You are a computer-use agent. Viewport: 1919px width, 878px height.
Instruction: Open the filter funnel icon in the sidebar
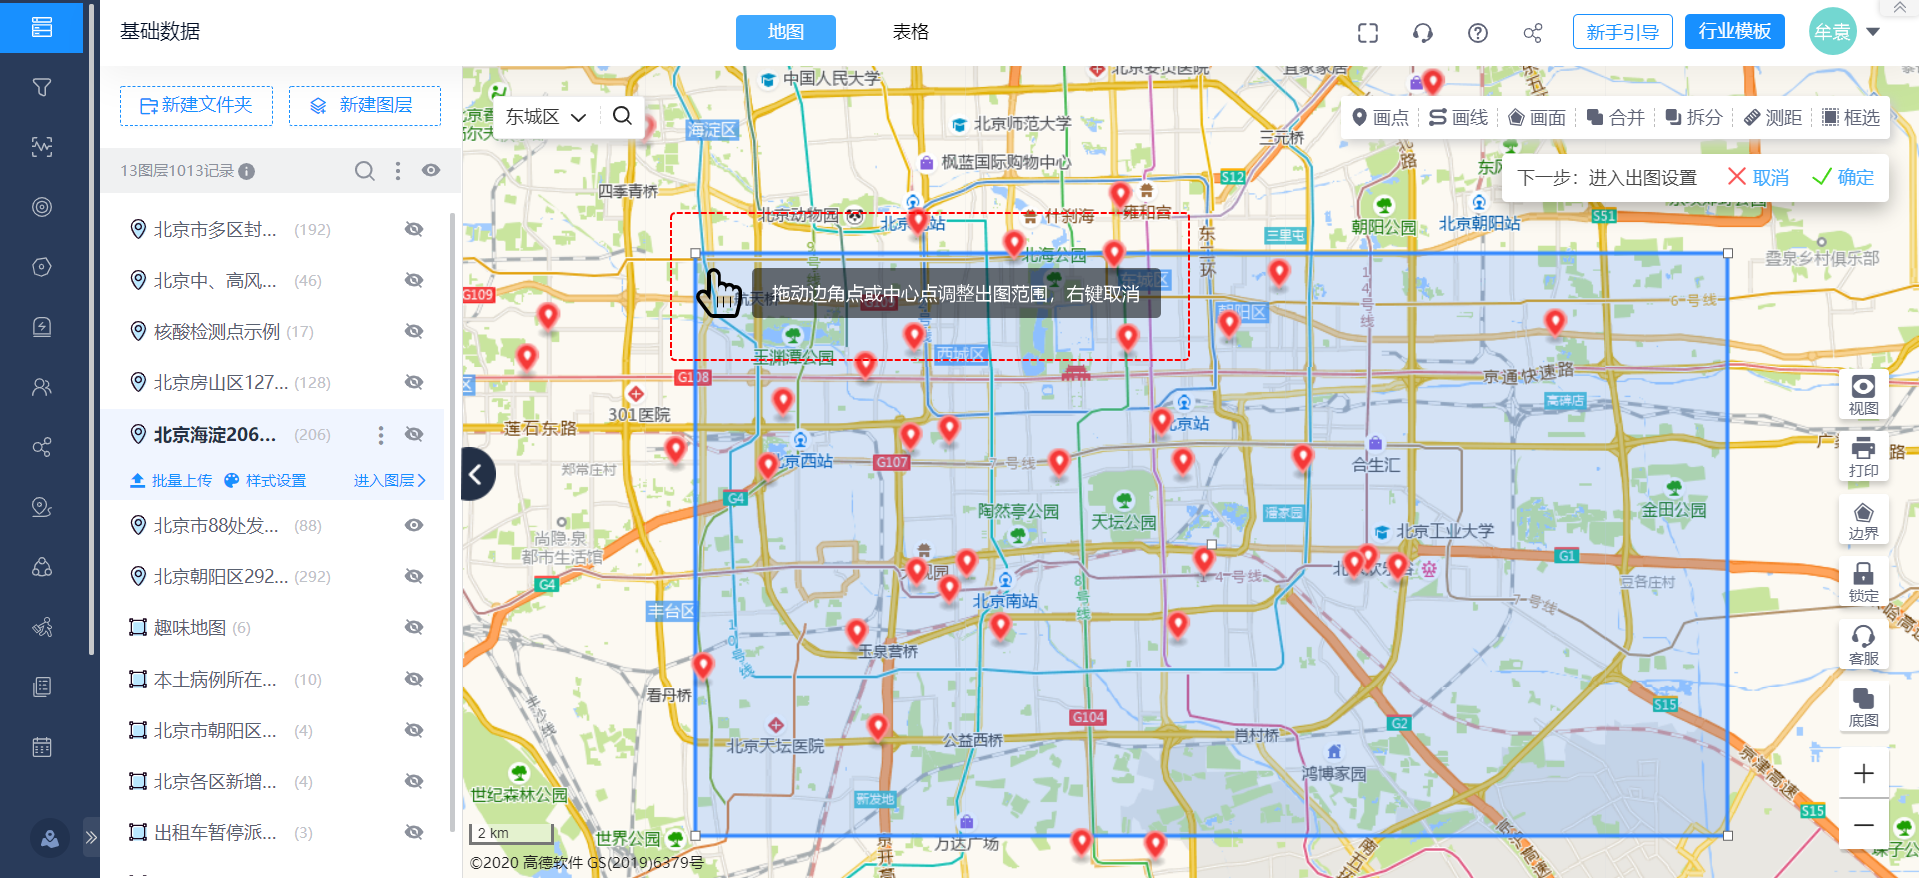[x=42, y=87]
